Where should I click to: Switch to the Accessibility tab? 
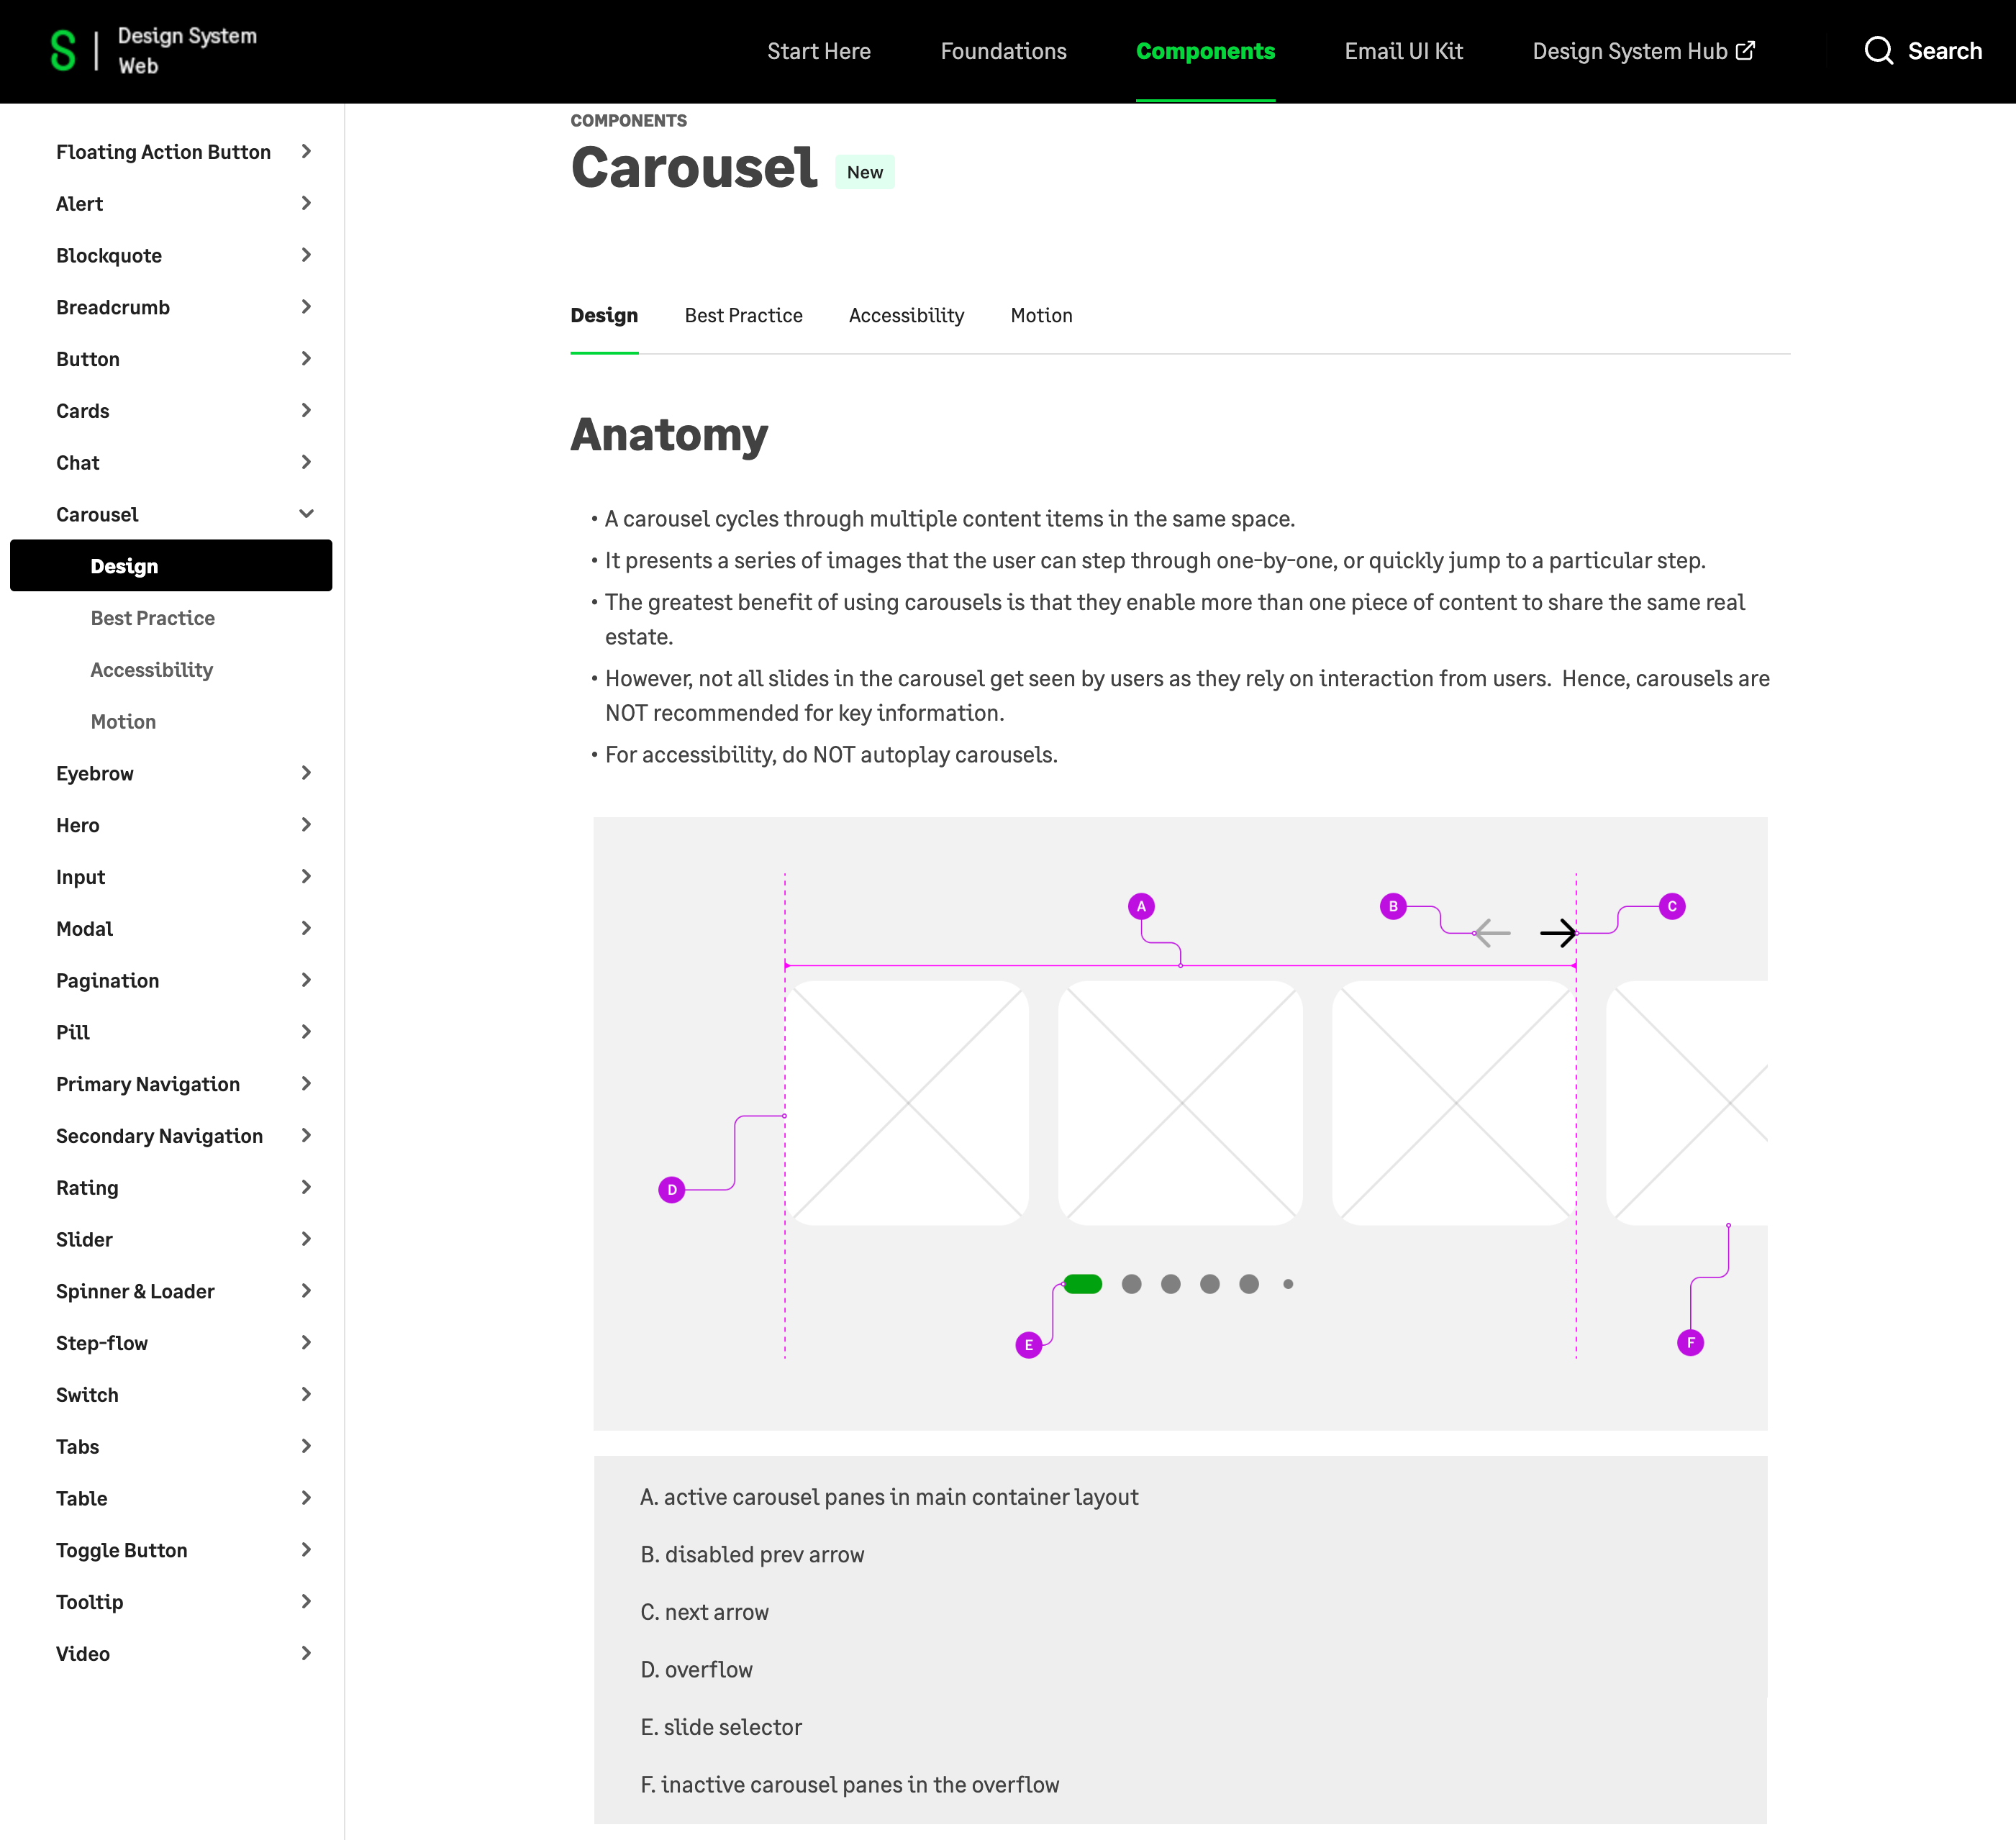click(x=906, y=315)
